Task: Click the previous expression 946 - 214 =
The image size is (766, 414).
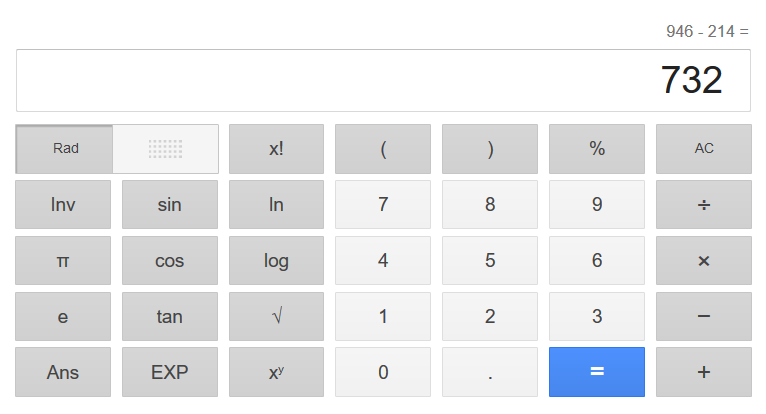Action: click(707, 31)
